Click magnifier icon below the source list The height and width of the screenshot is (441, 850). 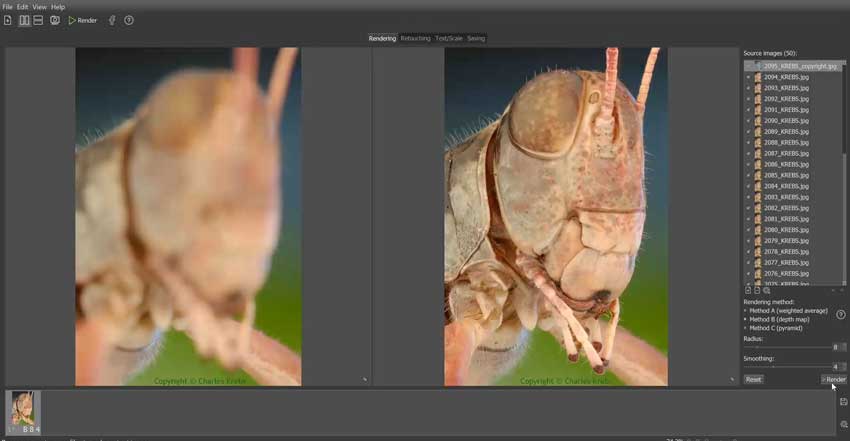pyautogui.click(x=767, y=291)
